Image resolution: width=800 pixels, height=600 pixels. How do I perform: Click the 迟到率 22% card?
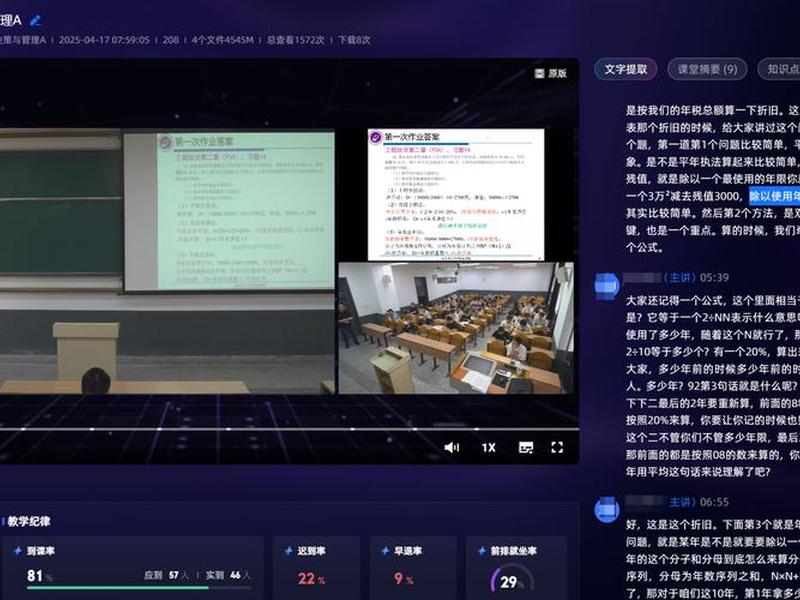[x=316, y=568]
